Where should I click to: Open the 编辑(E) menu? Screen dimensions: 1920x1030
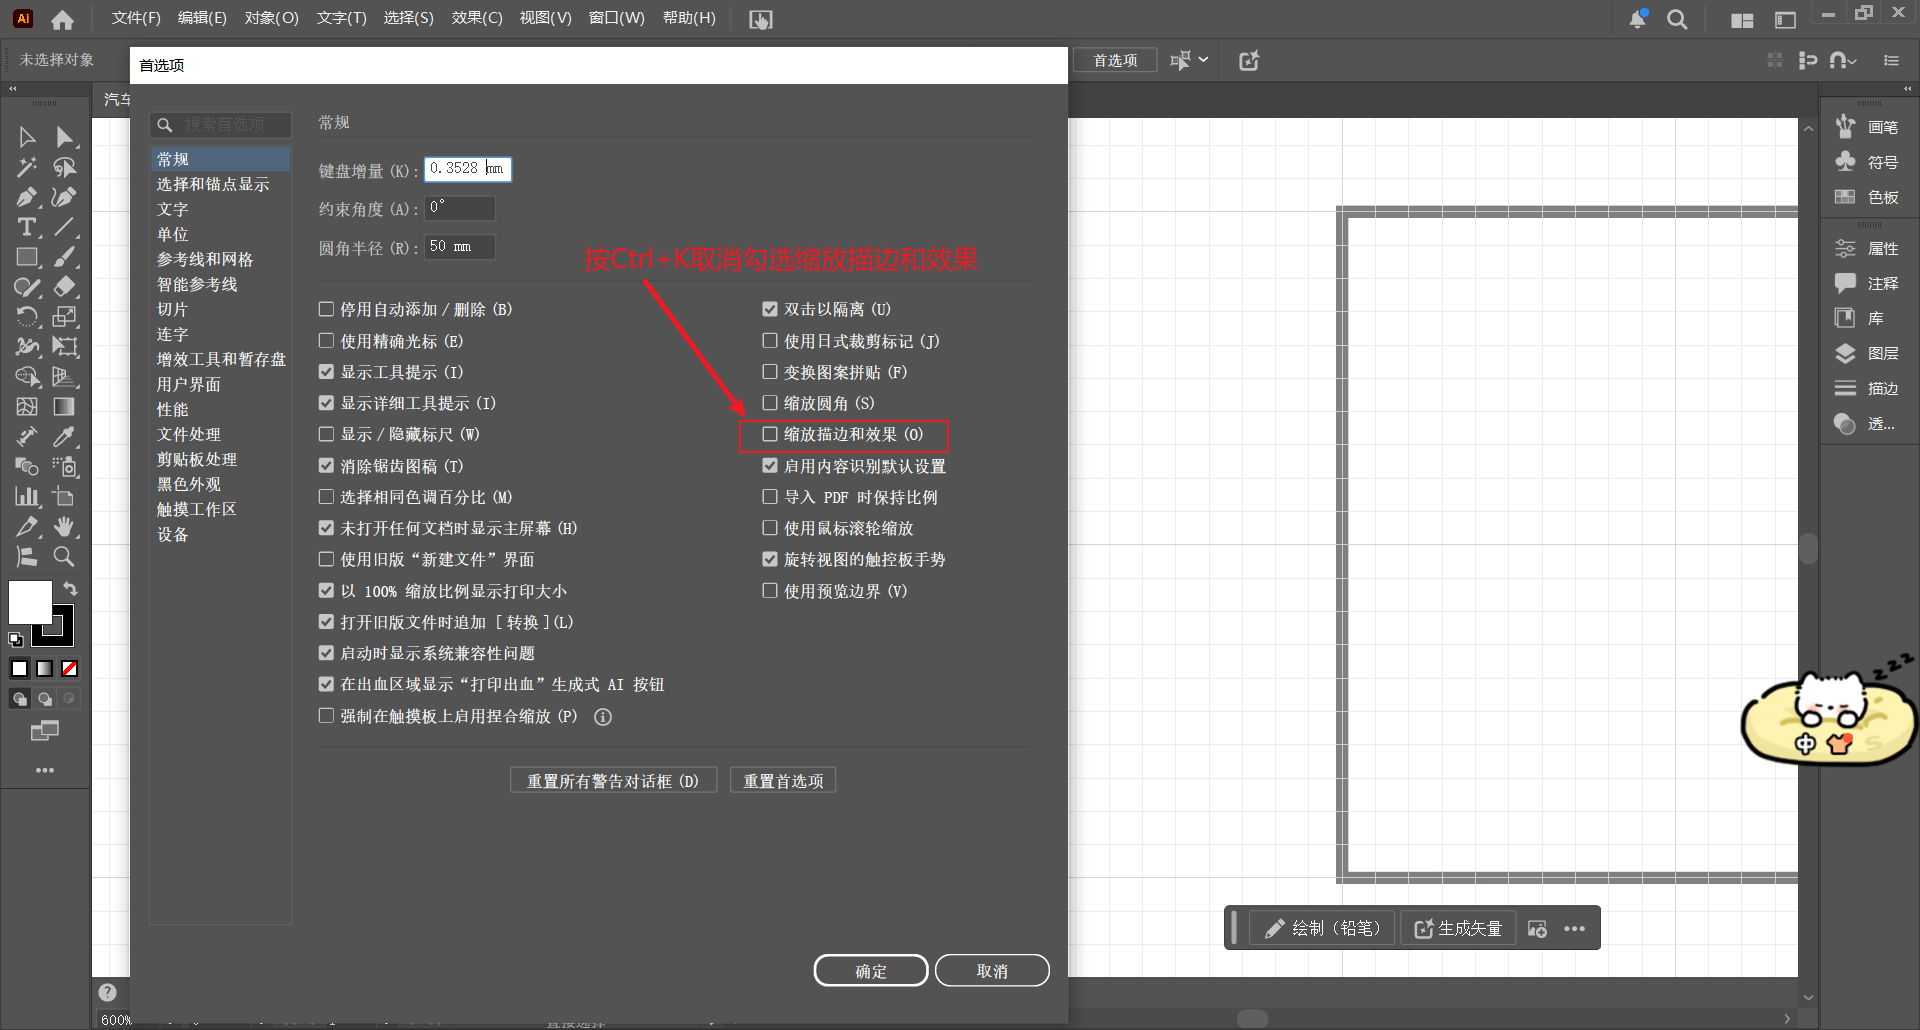click(202, 19)
